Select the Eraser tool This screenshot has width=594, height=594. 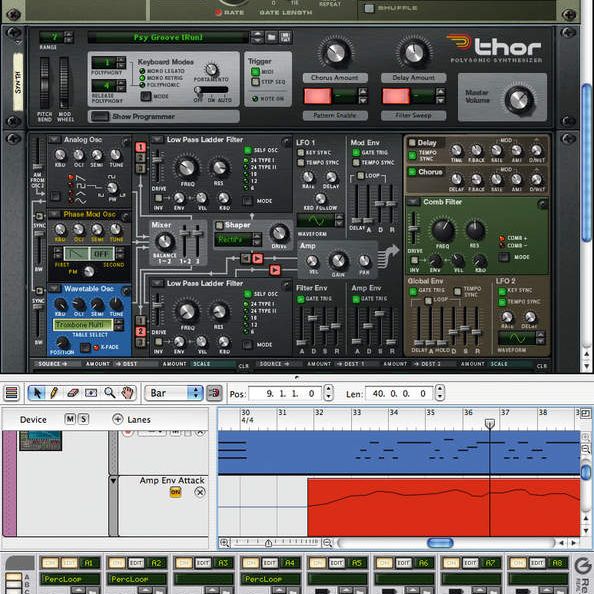[x=72, y=393]
